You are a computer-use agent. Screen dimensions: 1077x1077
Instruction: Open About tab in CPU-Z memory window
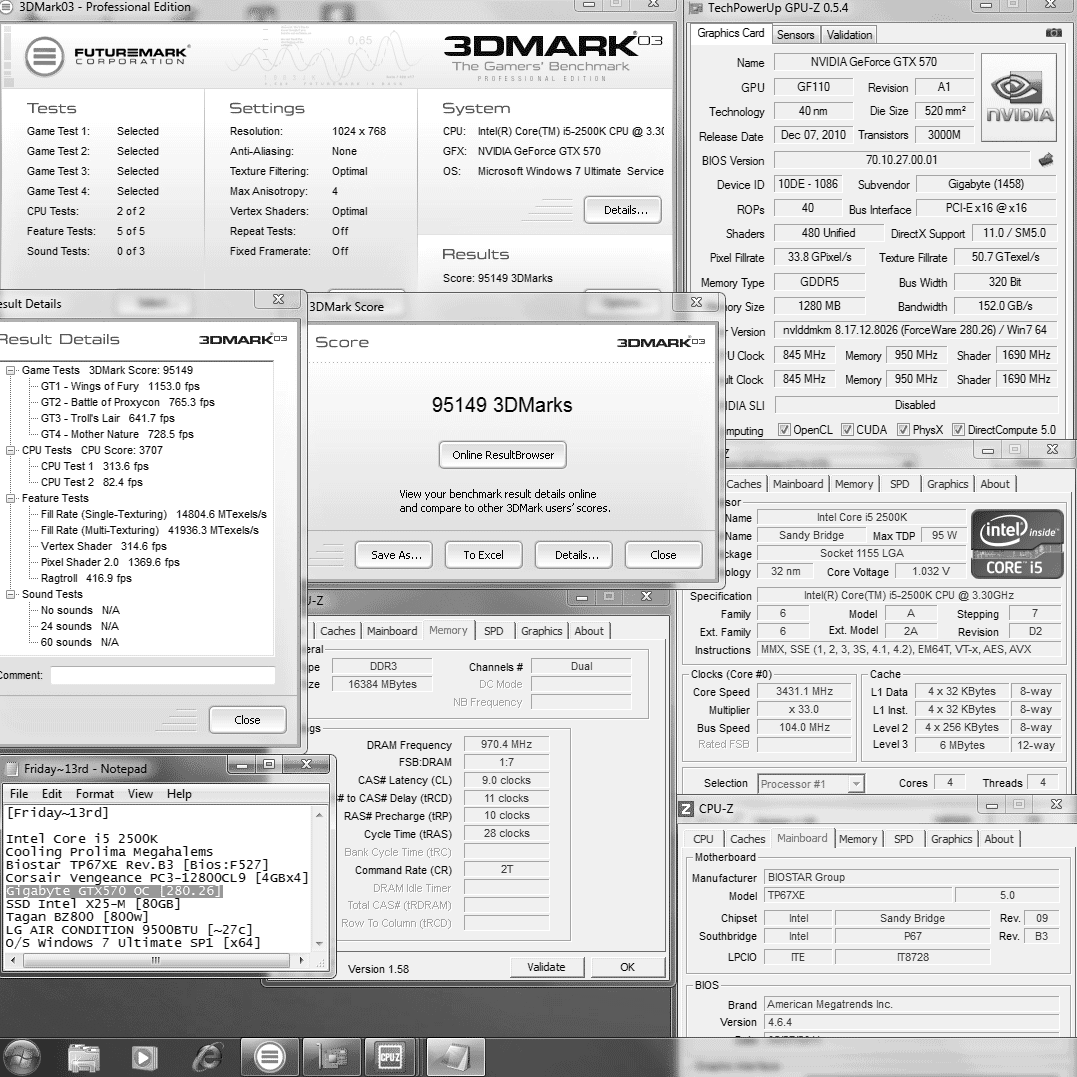pos(589,631)
